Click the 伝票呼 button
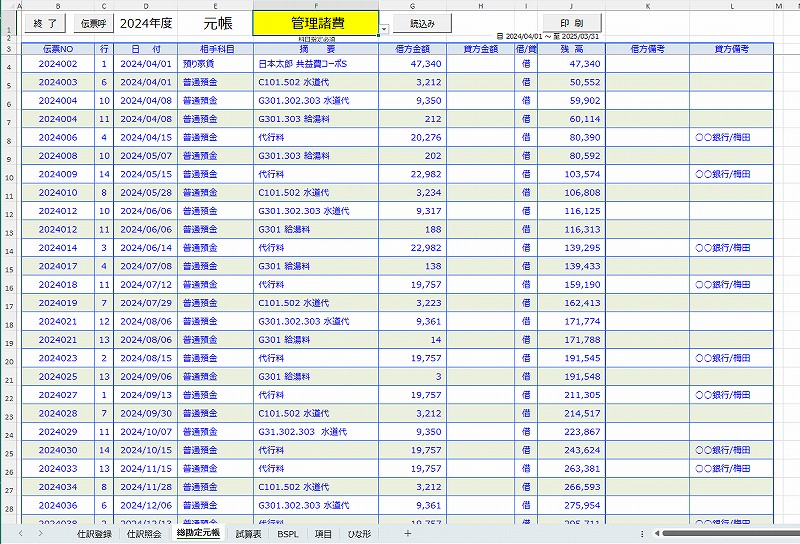800x544 pixels. pyautogui.click(x=93, y=22)
